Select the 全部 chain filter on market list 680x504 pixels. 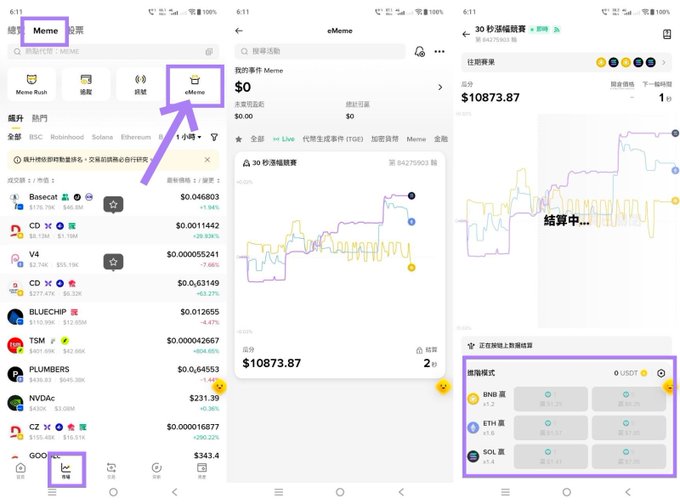pos(14,137)
